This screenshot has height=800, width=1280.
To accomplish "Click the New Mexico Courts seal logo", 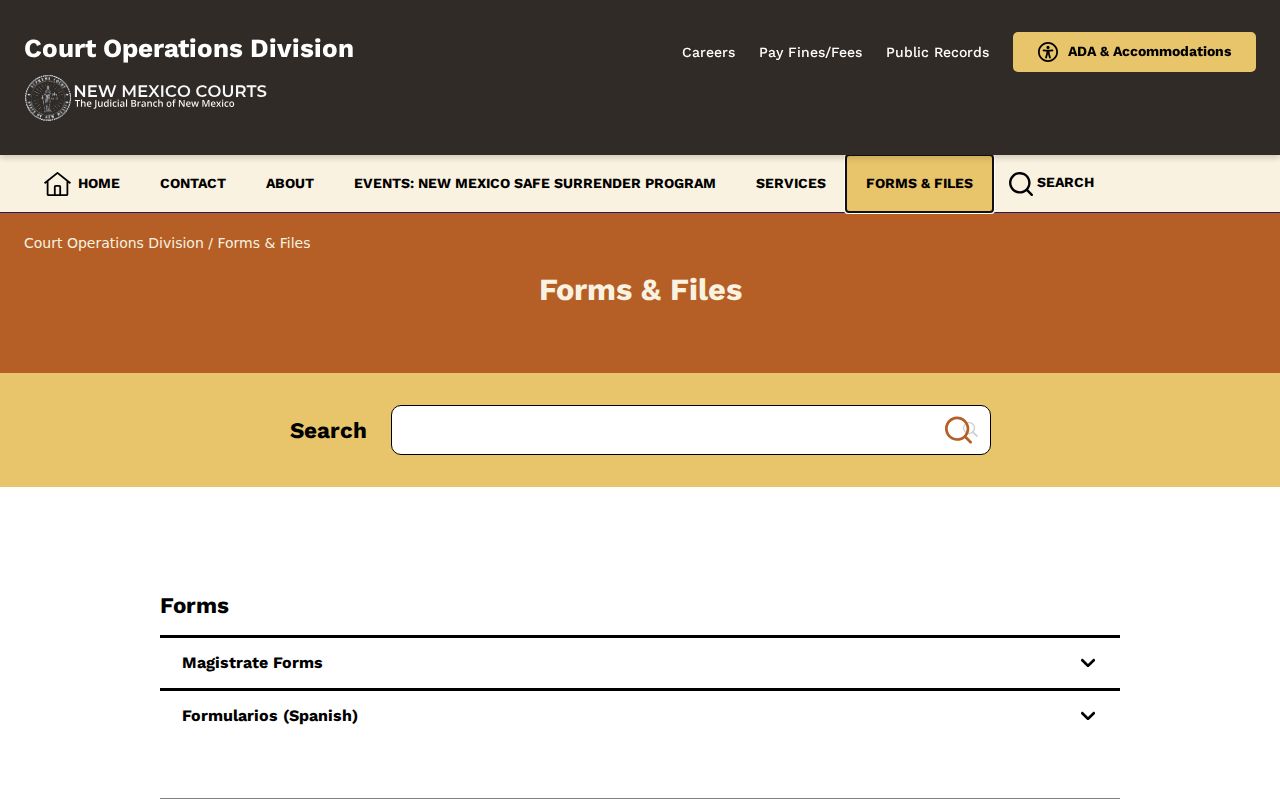I will (x=48, y=98).
